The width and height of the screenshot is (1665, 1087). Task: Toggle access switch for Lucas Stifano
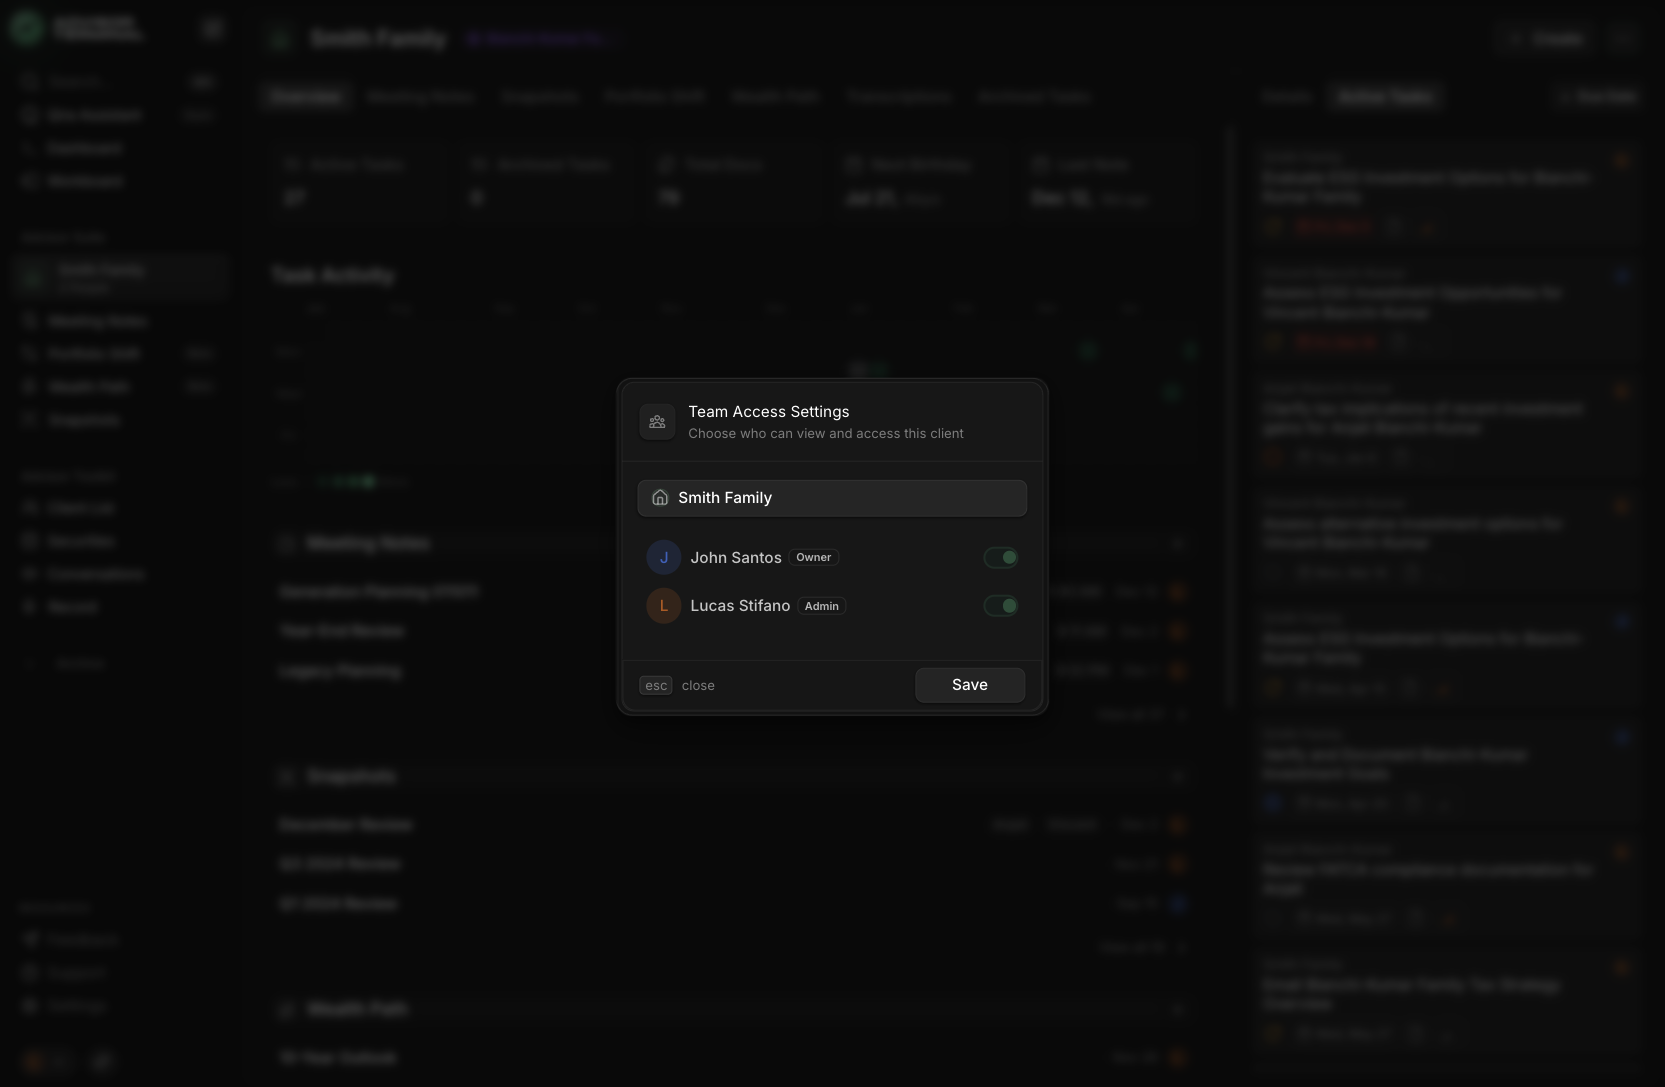[x=1000, y=606]
